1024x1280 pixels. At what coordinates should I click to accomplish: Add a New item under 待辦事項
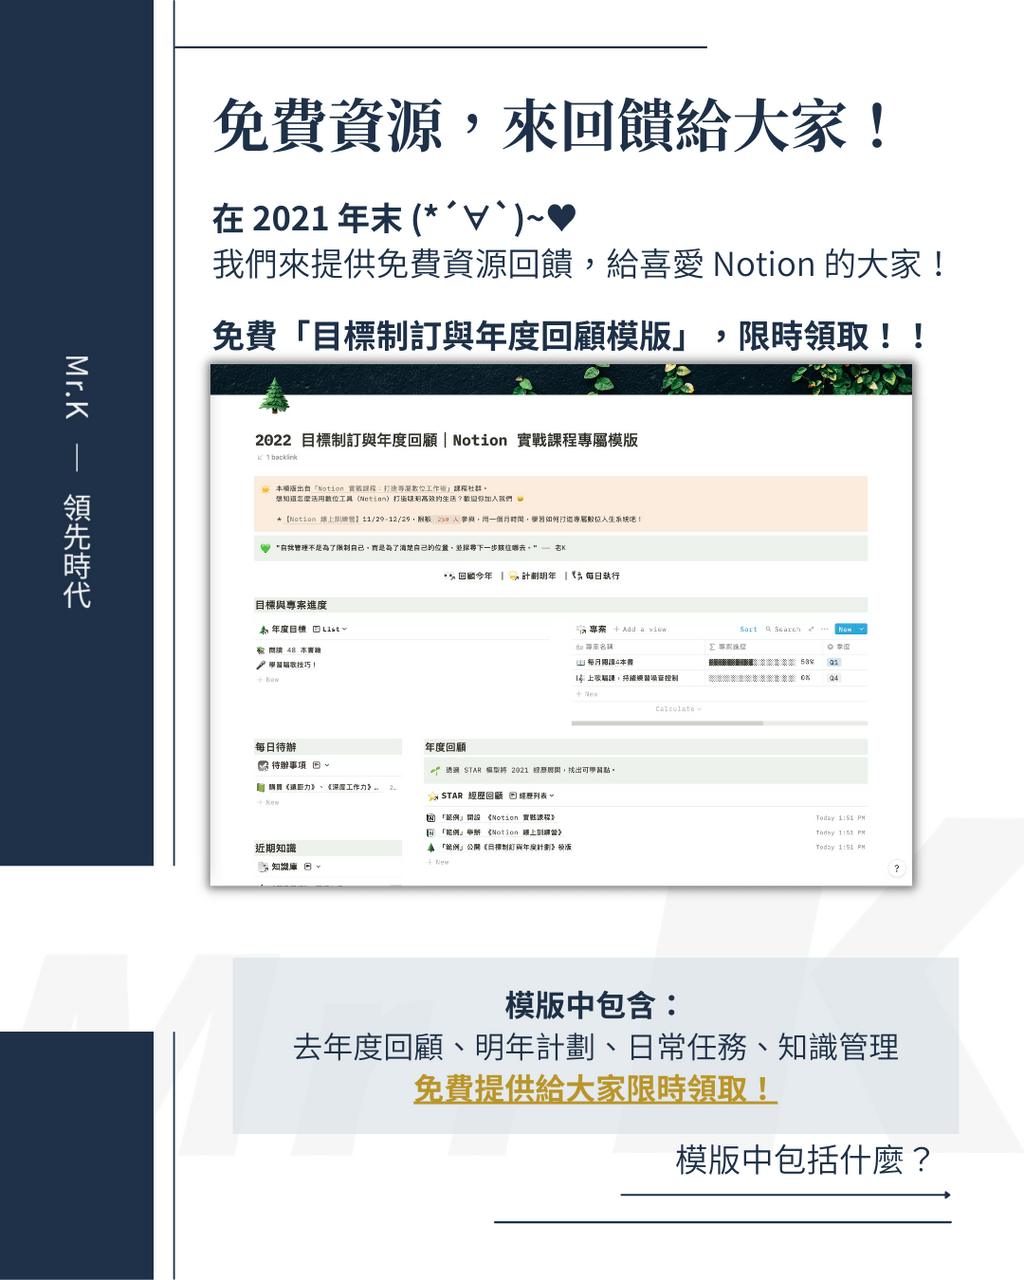pos(268,802)
